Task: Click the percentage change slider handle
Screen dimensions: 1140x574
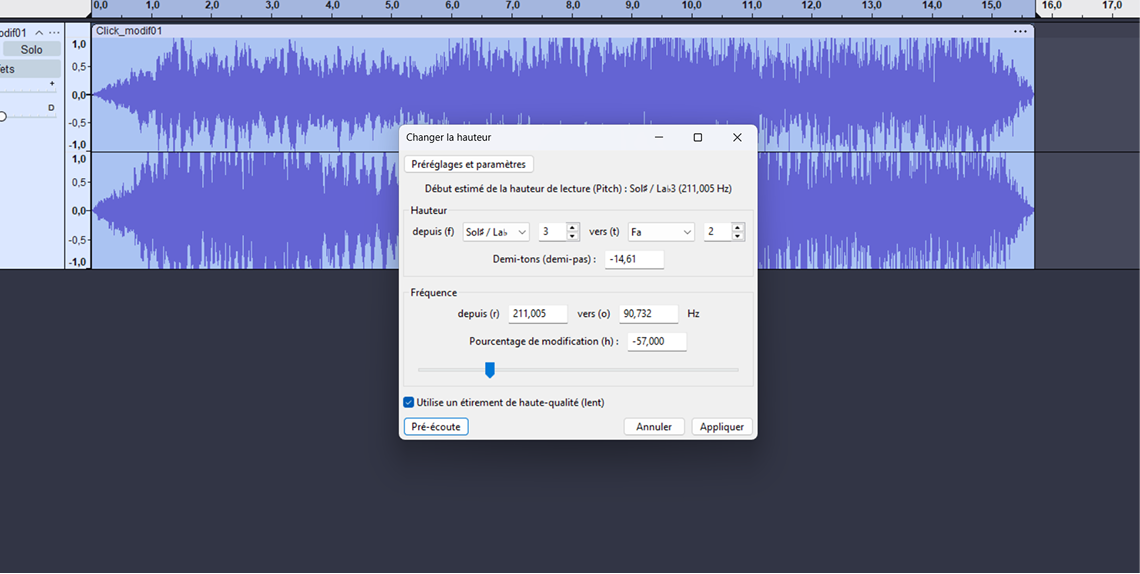Action: 490,370
